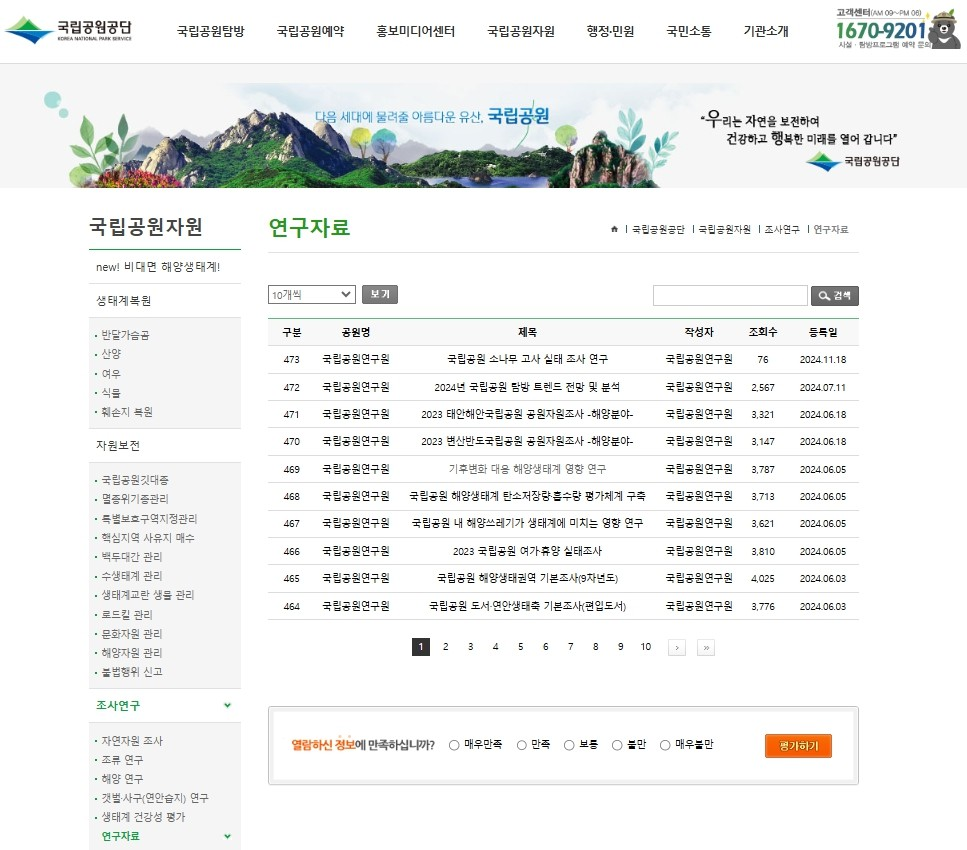Open sidebar item new! 비대면 해양생태계!
This screenshot has width=967, height=850.
[x=158, y=267]
